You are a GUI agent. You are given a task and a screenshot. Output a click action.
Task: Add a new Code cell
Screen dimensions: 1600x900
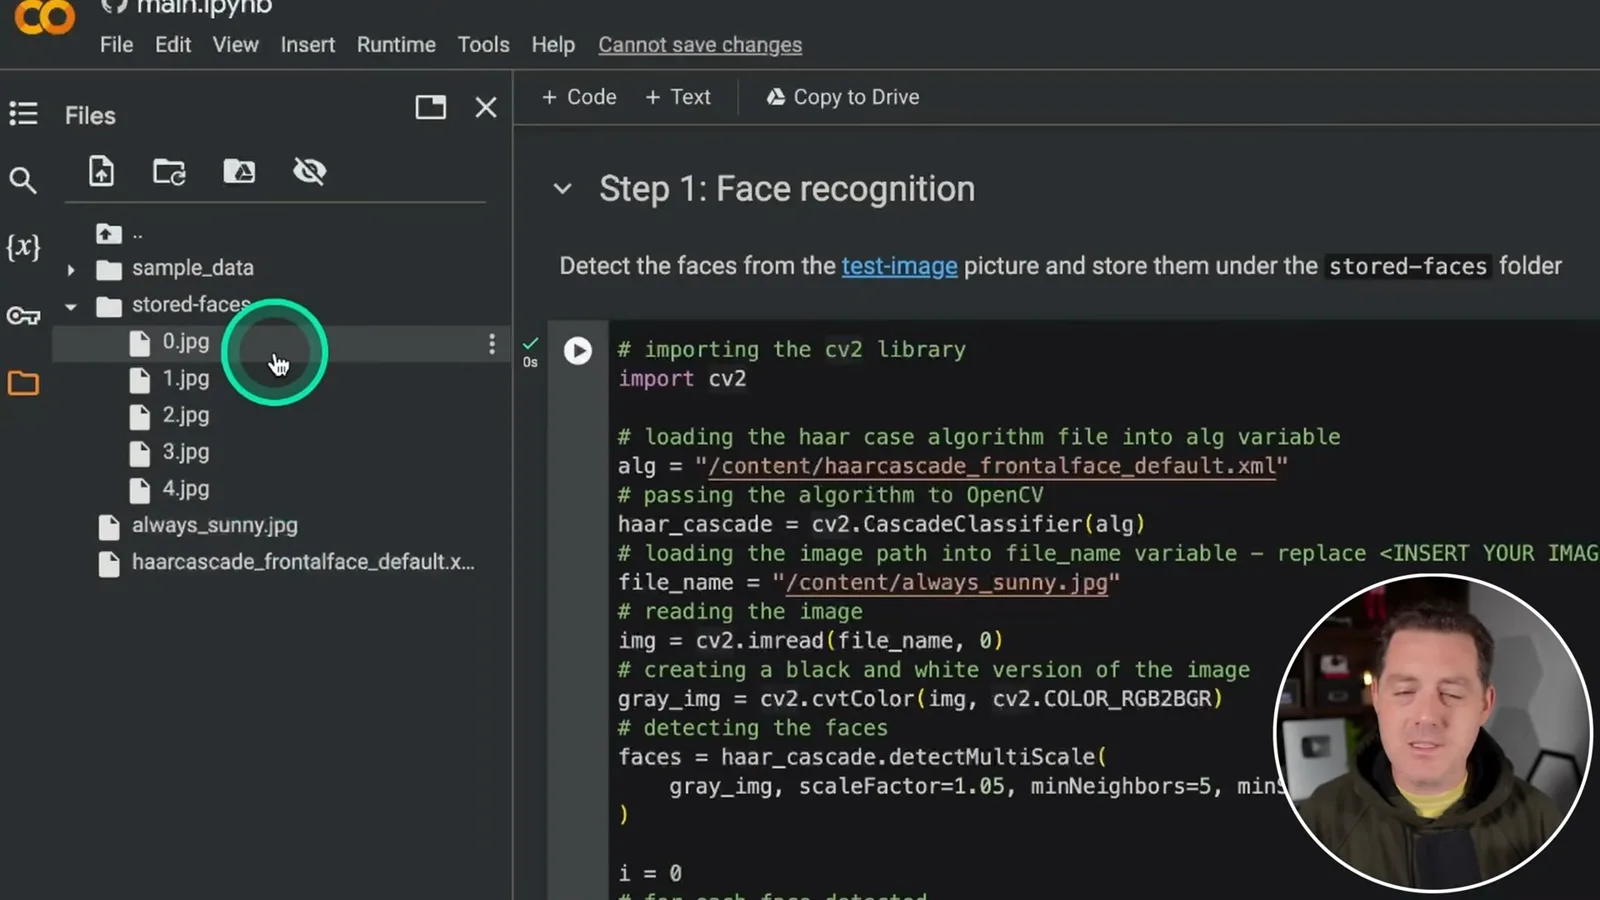pyautogui.click(x=579, y=97)
